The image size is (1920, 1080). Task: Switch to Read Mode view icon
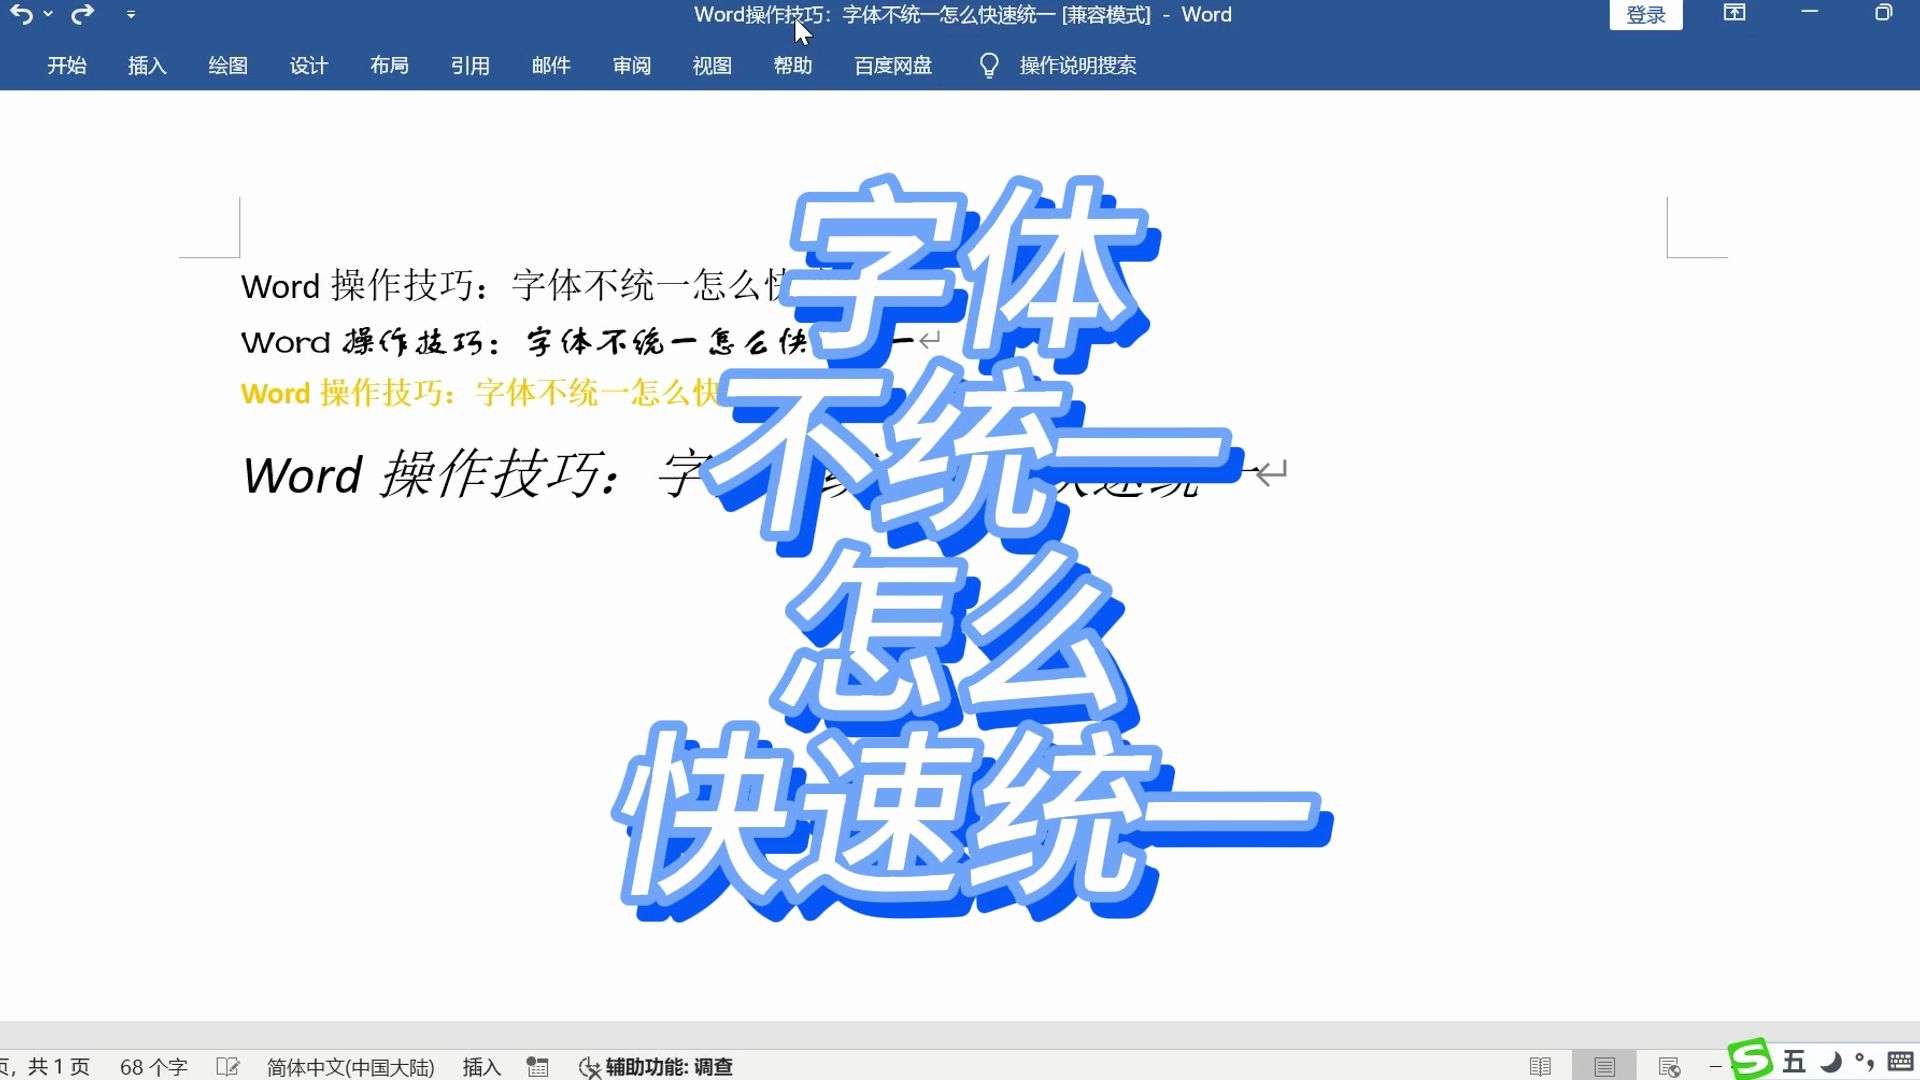[1540, 1067]
